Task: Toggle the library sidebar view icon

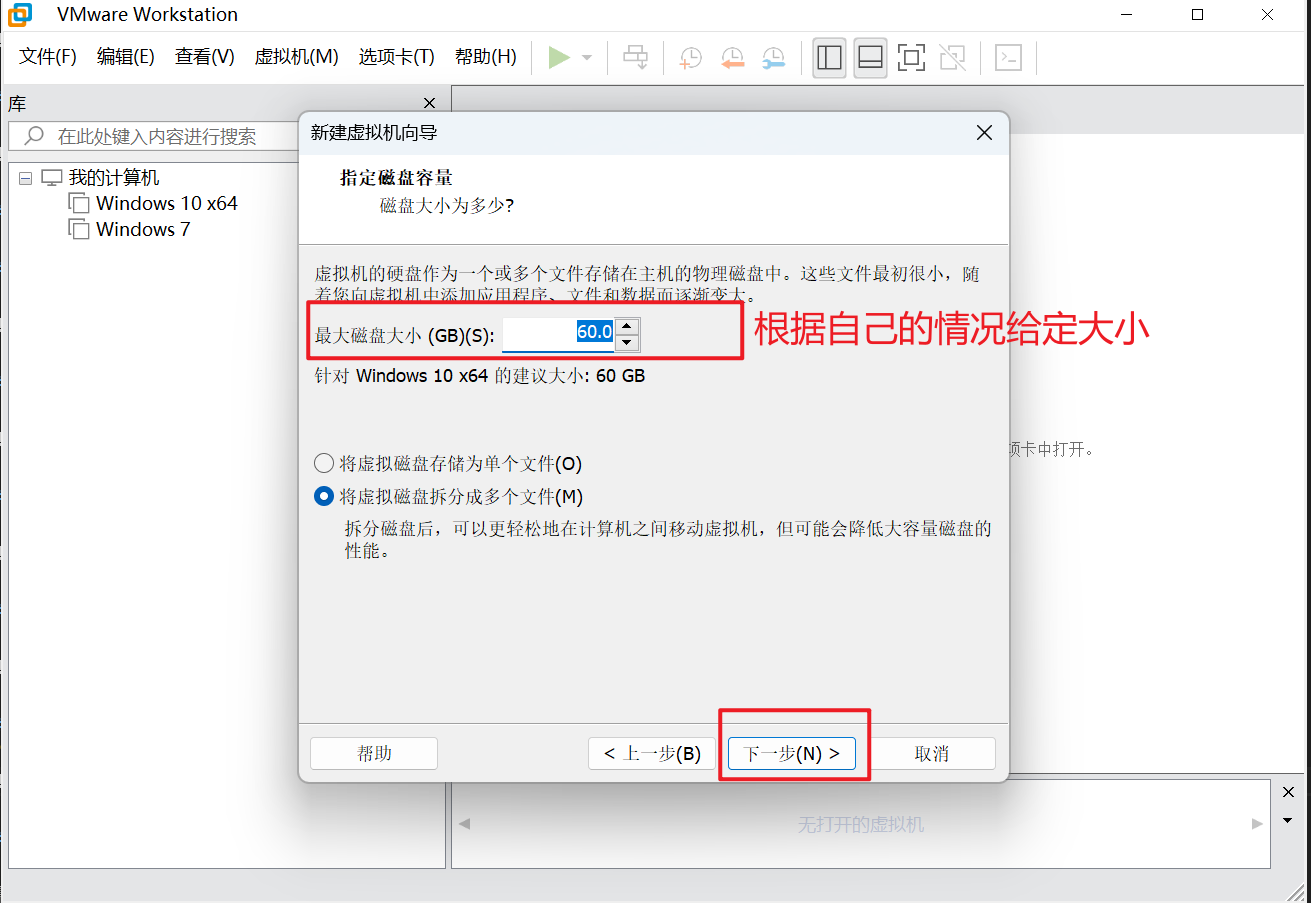Action: coord(829,58)
